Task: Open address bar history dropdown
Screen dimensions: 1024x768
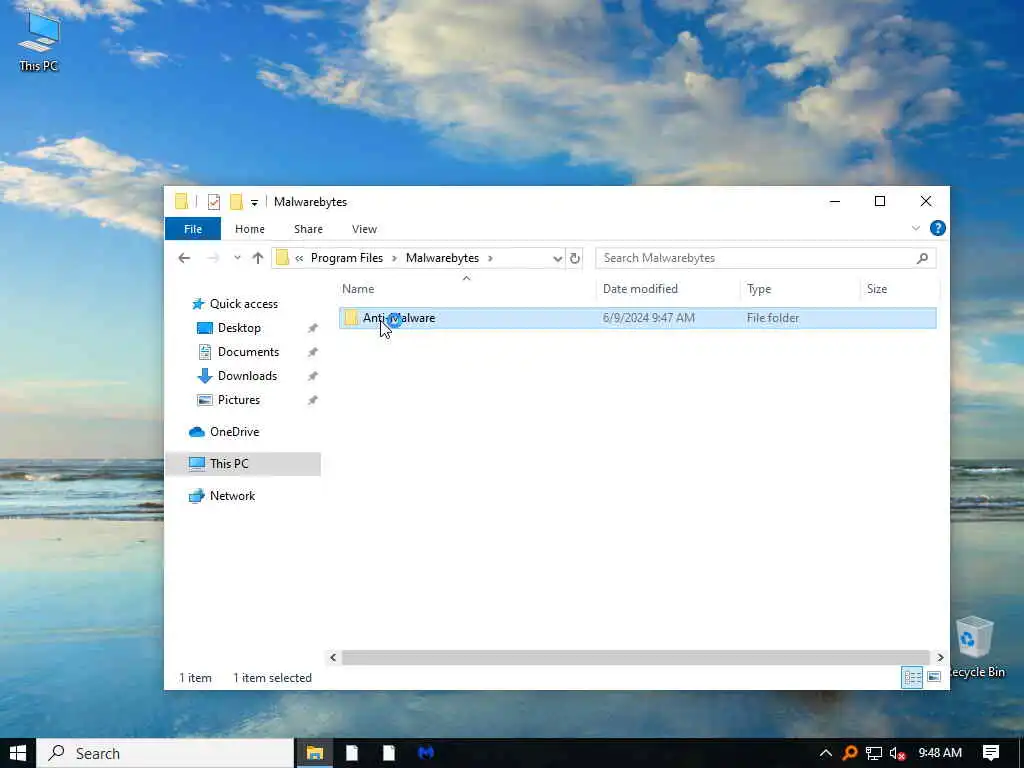Action: pos(557,259)
